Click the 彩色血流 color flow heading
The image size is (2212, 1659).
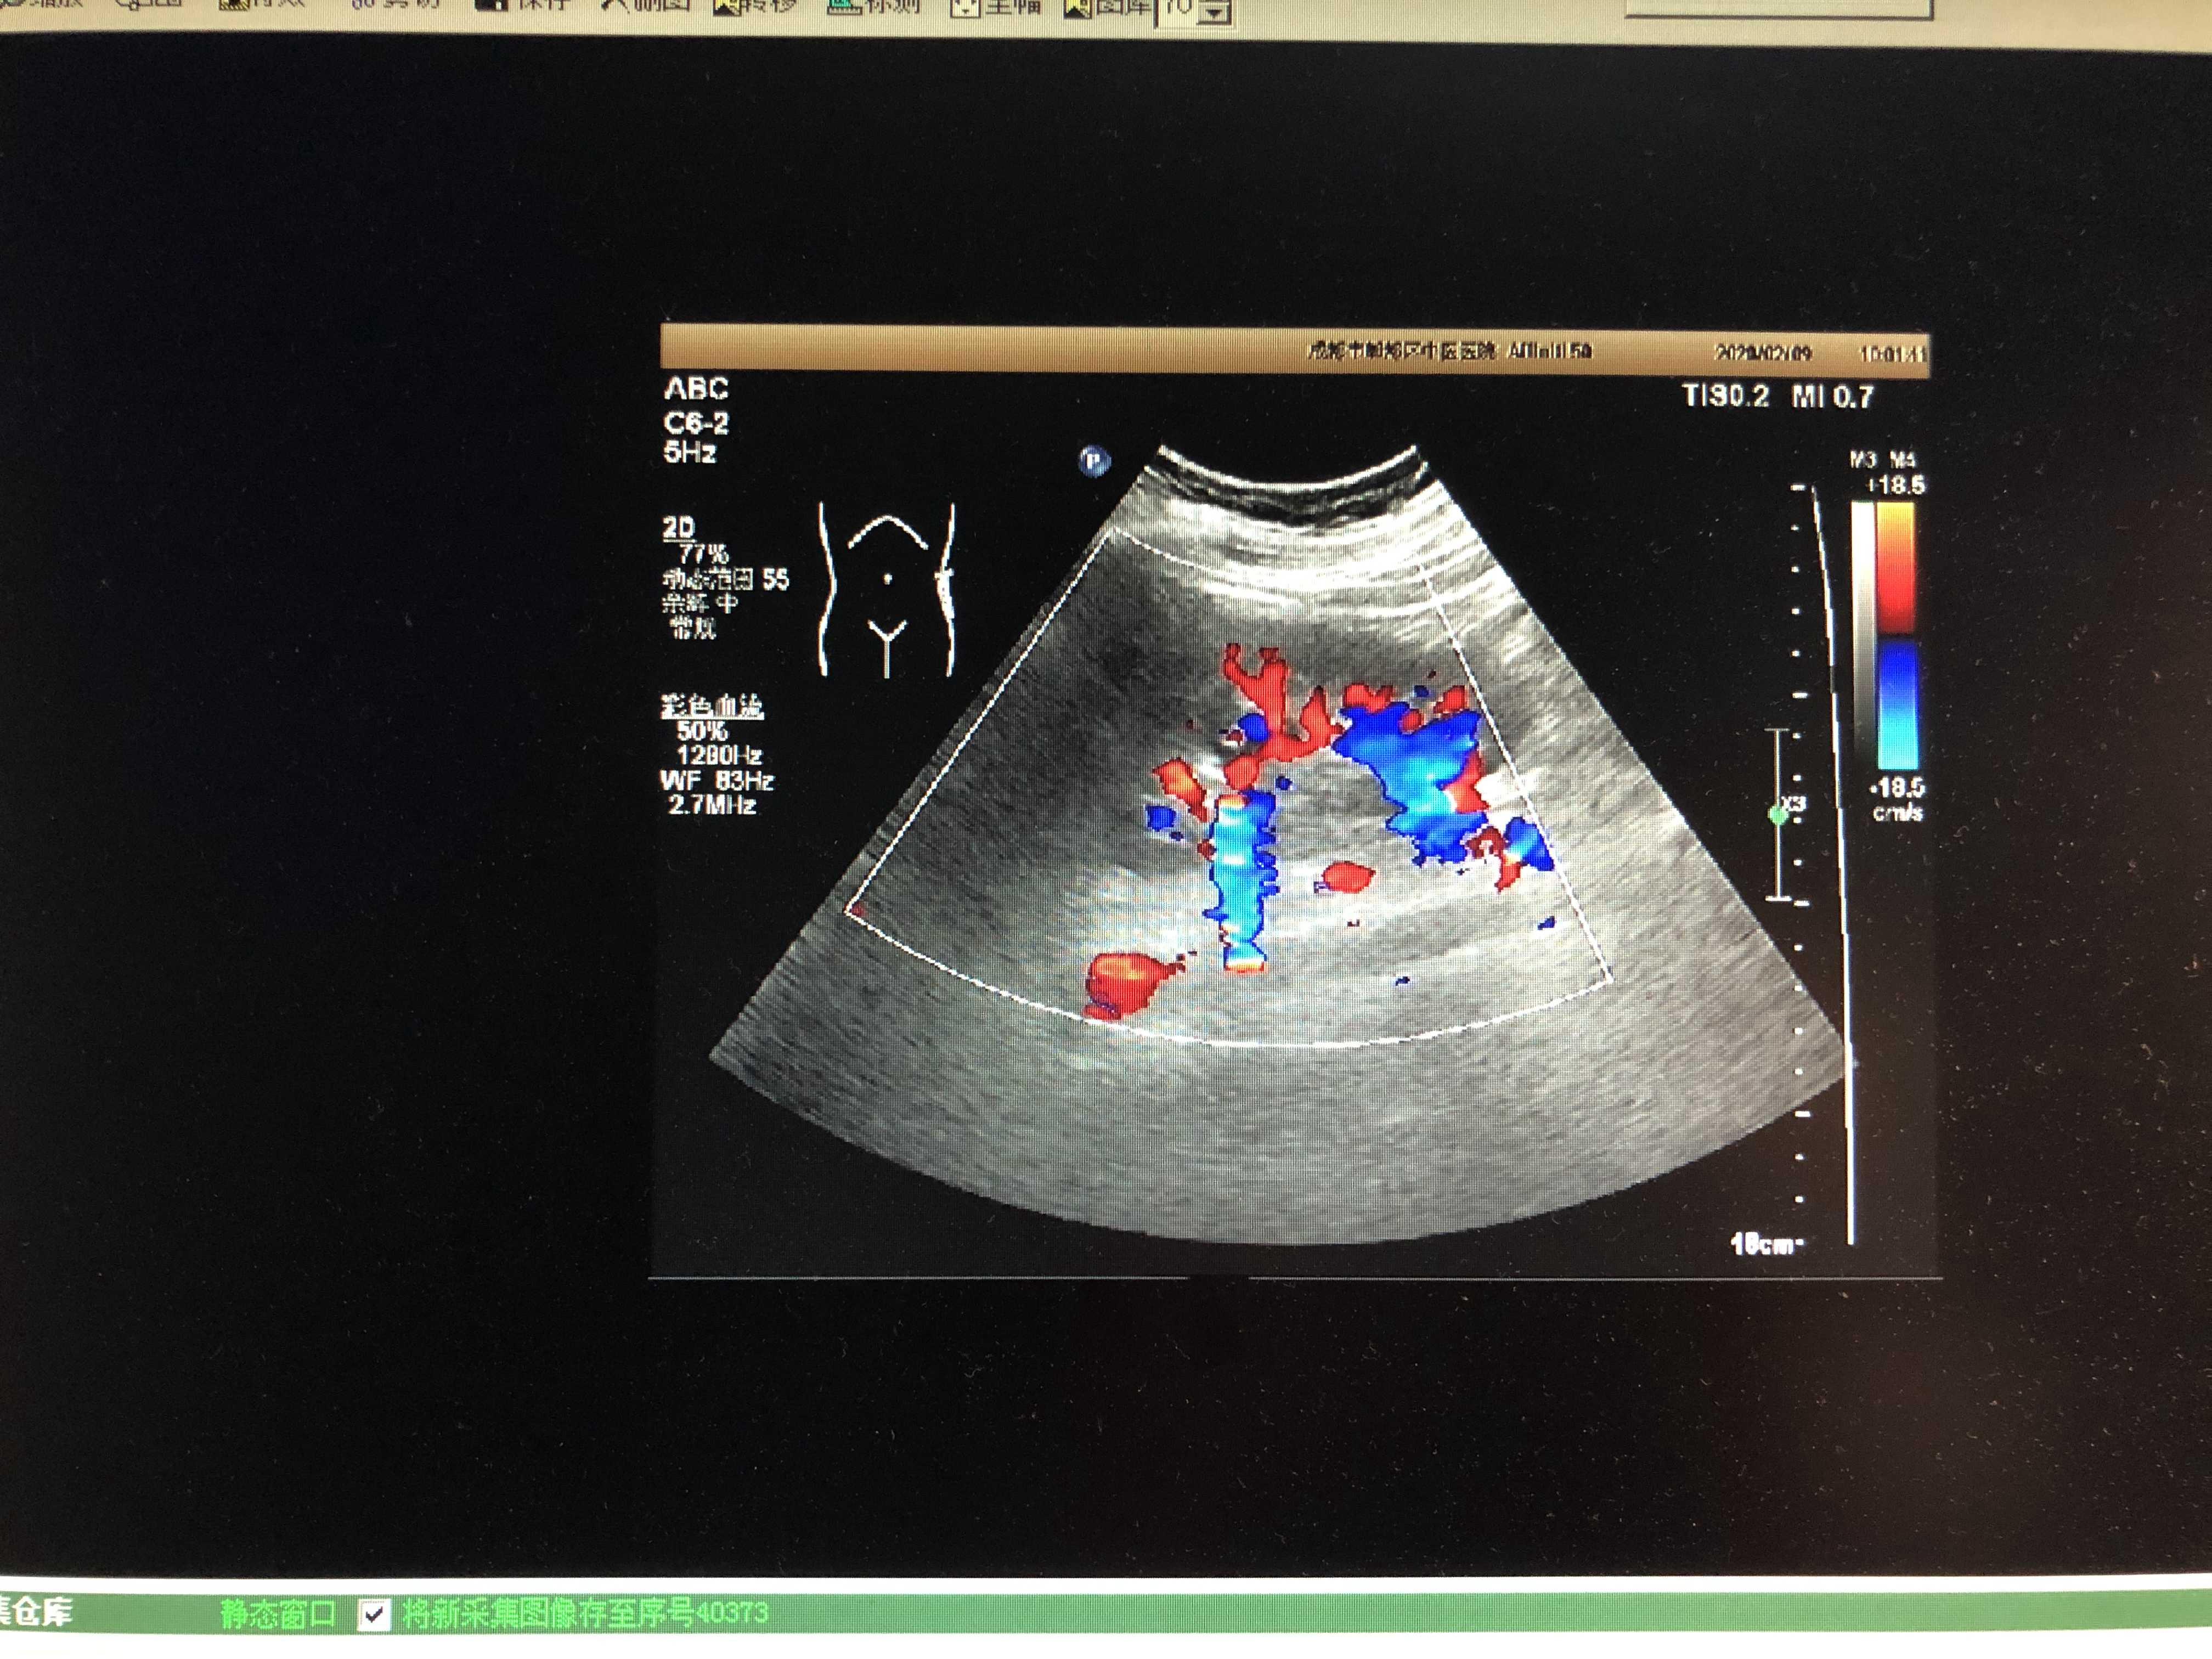[x=712, y=706]
